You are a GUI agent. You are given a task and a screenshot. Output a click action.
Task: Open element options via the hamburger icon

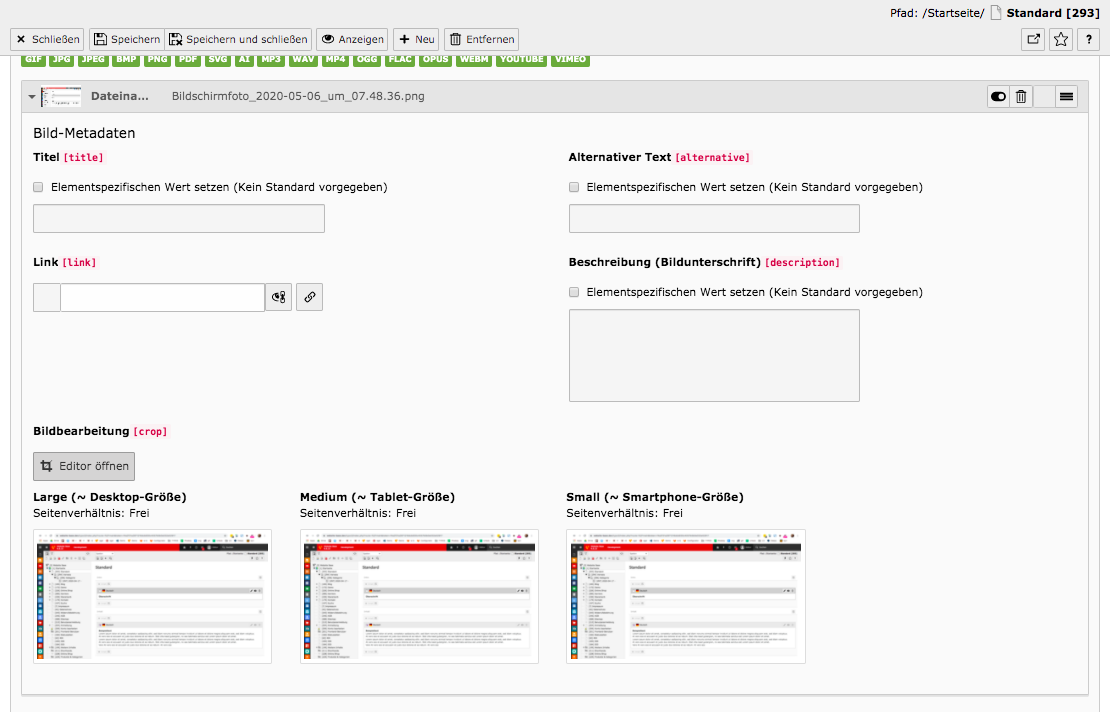tap(1066, 96)
